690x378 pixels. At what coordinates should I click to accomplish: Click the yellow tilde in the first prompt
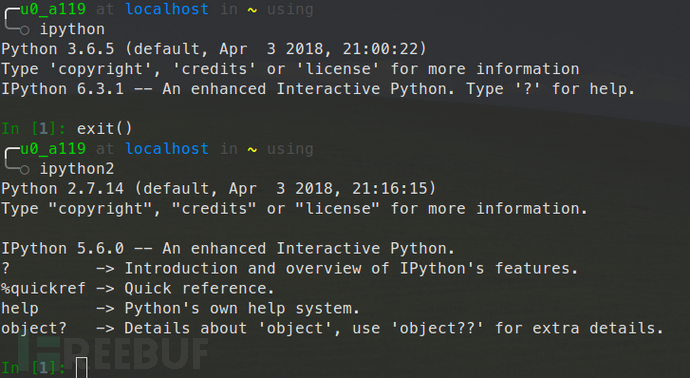[252, 10]
